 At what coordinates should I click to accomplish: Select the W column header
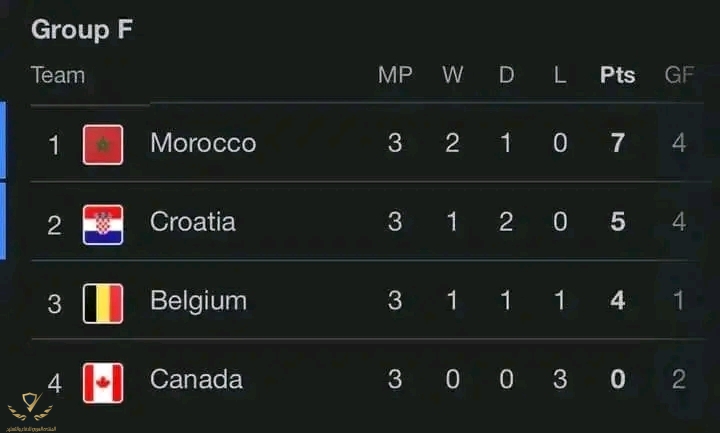(453, 75)
